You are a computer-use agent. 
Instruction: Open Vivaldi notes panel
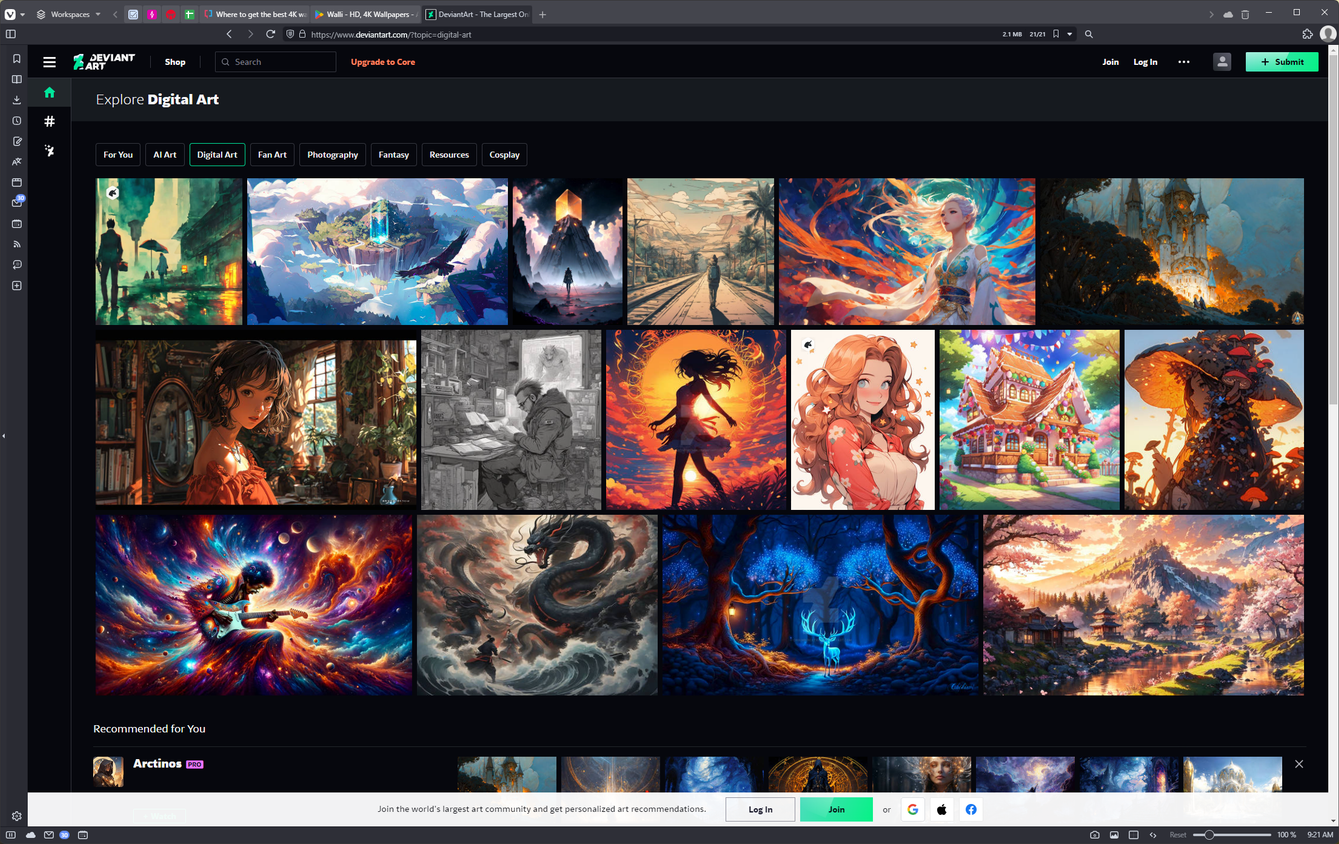[x=16, y=141]
